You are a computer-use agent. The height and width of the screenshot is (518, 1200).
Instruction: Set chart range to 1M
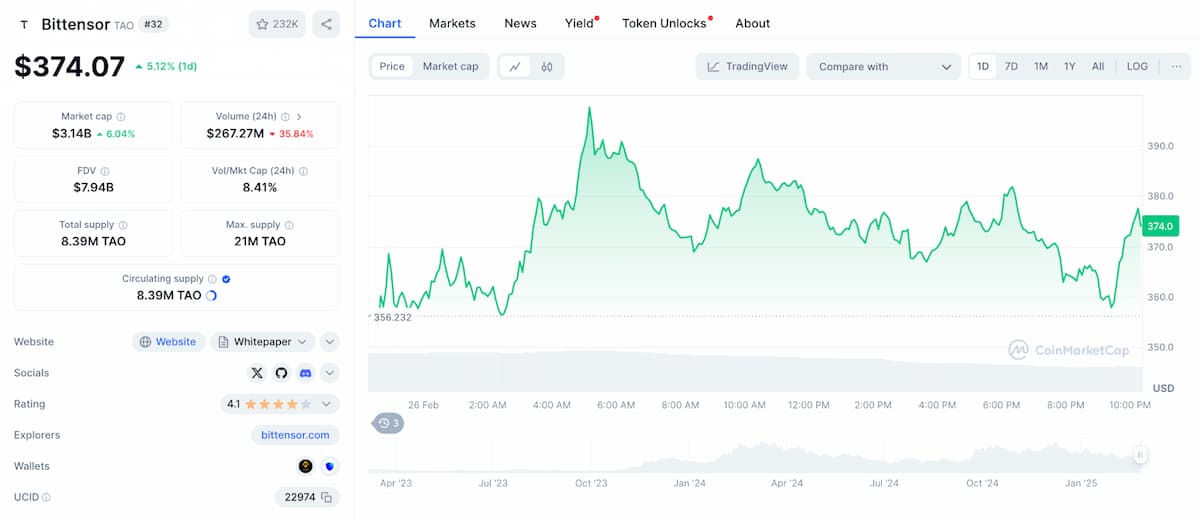[1041, 66]
